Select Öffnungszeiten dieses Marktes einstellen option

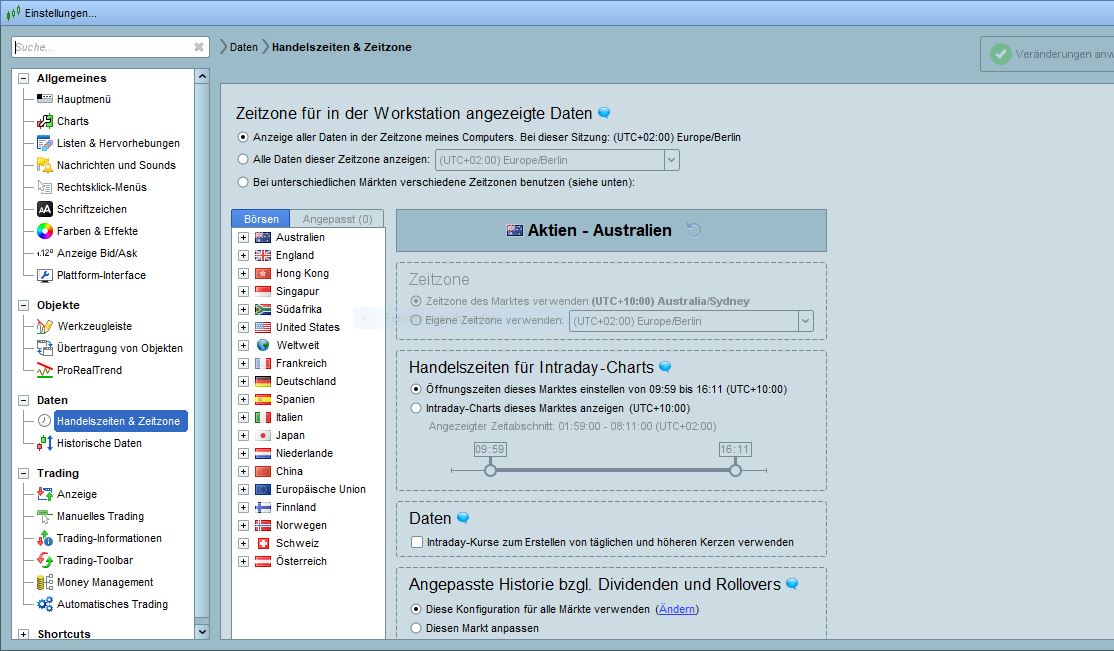coord(416,389)
